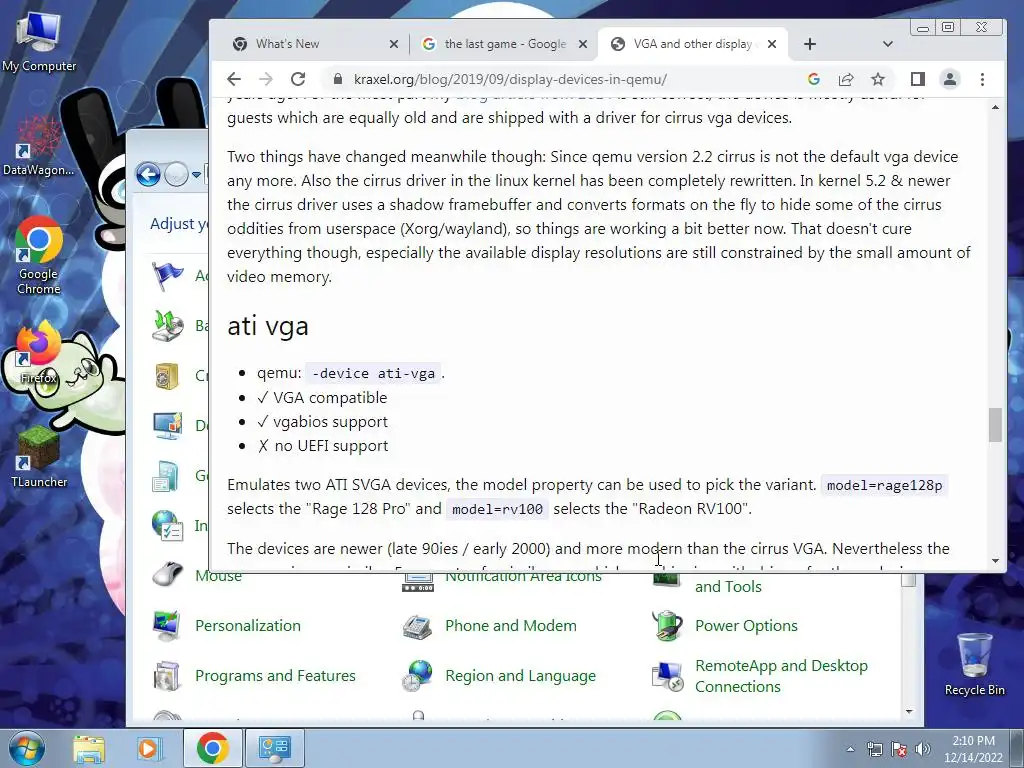Launch Windows Media Player from taskbar
This screenshot has height=768, width=1024.
click(x=148, y=748)
